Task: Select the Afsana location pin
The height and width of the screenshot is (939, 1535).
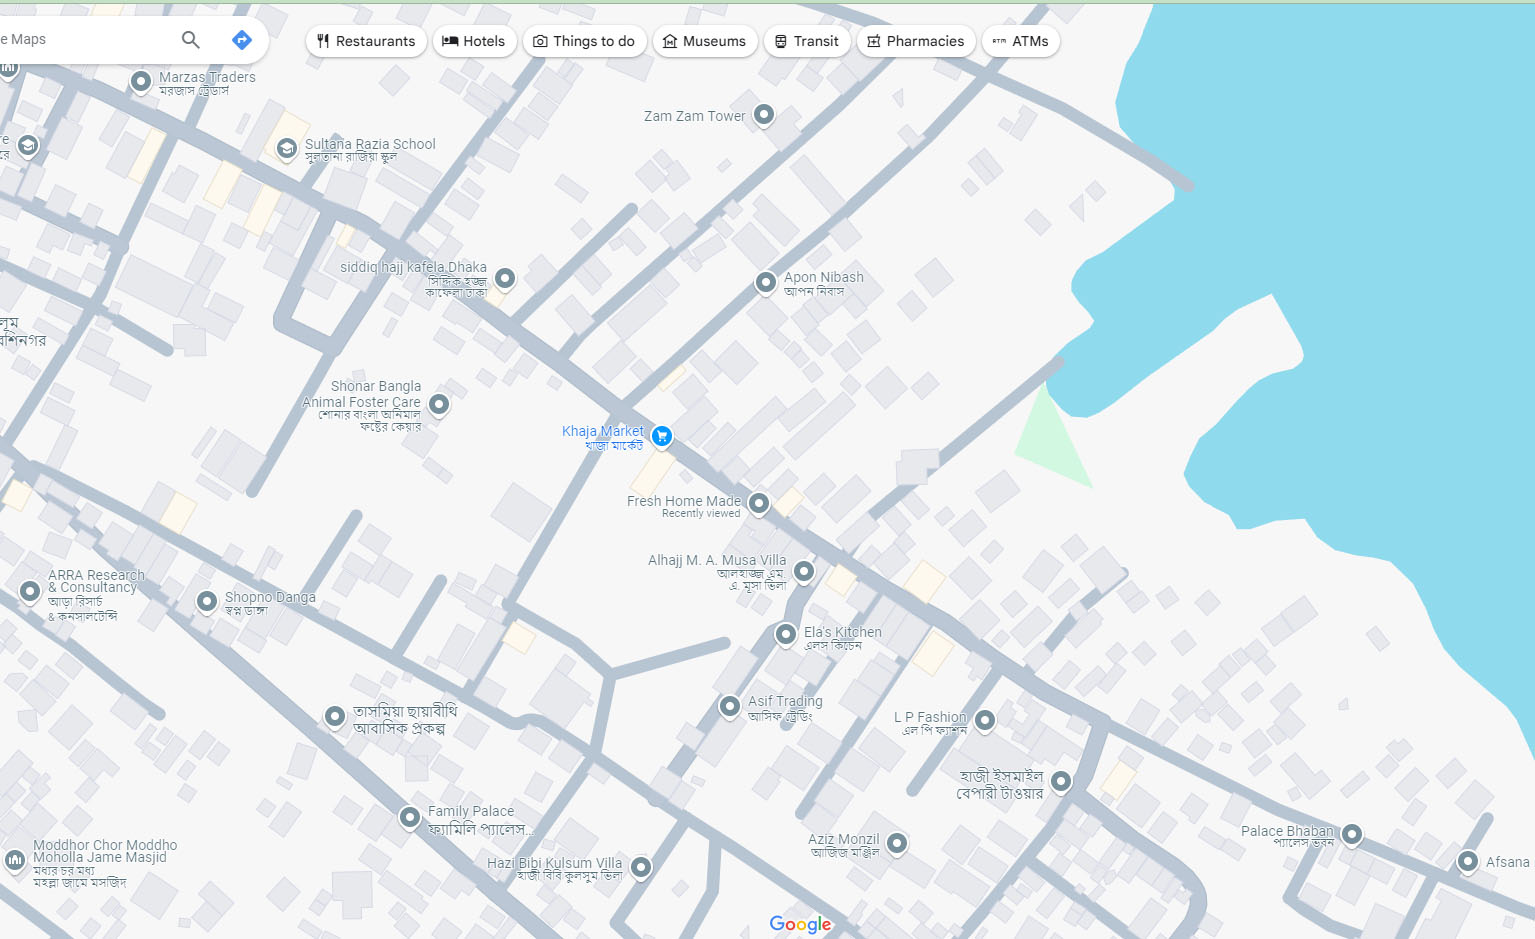Action: click(1468, 860)
